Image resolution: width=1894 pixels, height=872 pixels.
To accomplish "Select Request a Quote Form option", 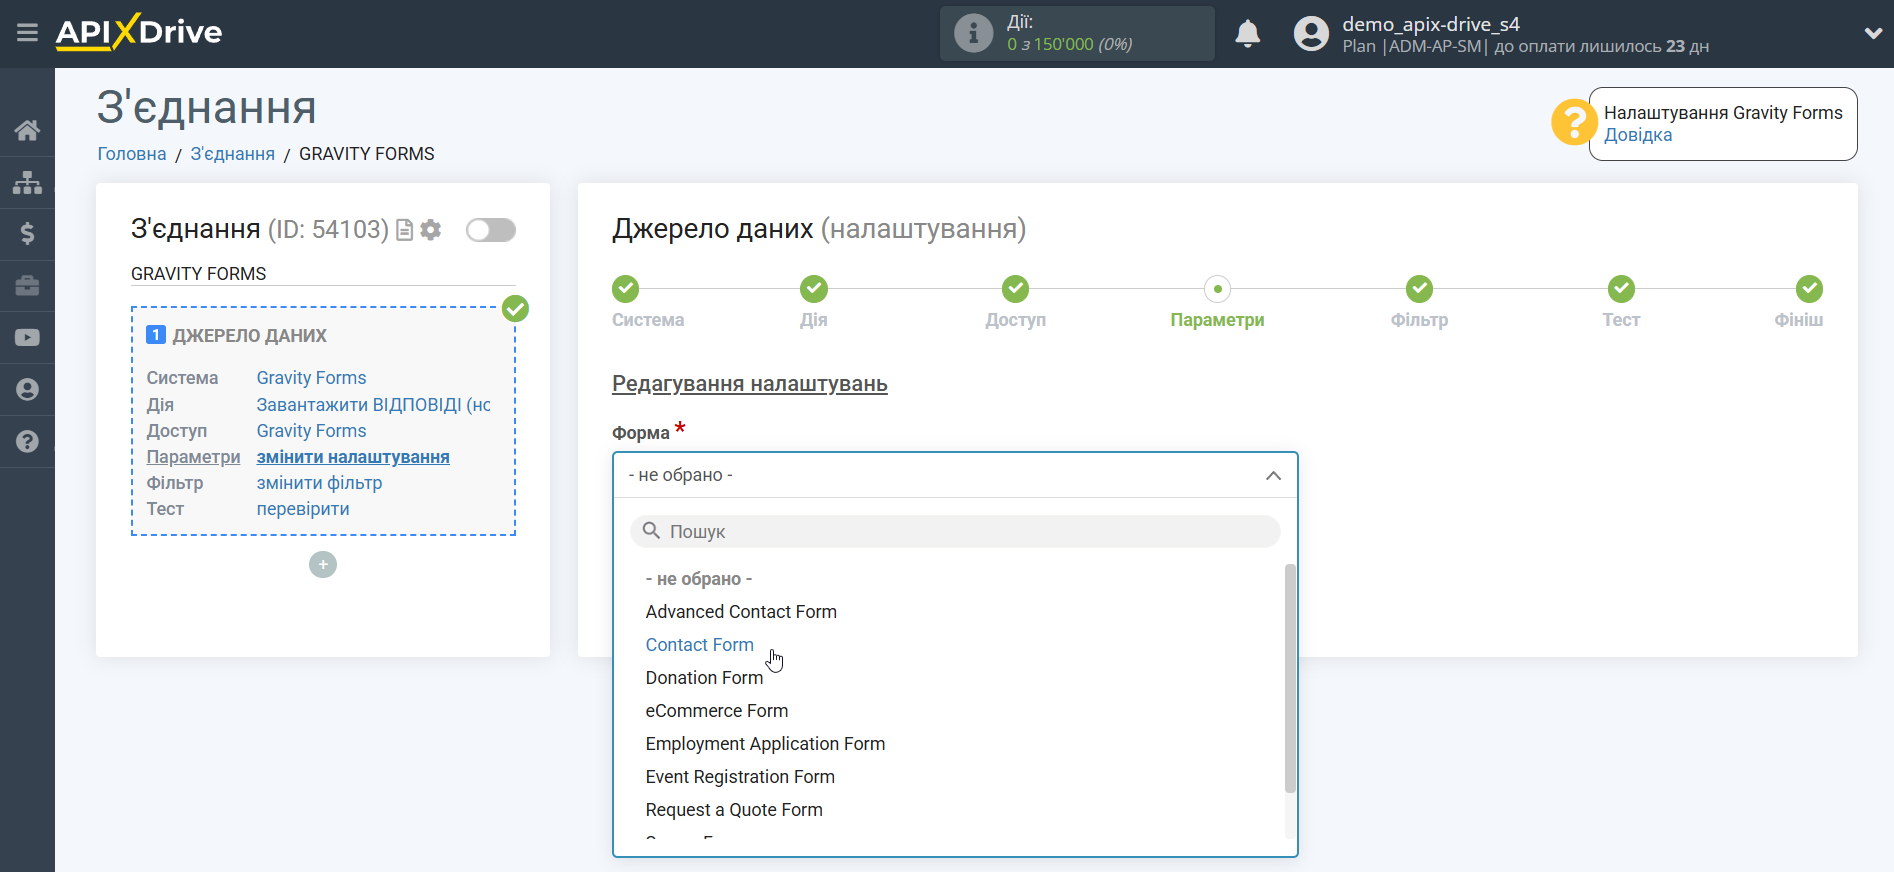I will click(x=734, y=810).
